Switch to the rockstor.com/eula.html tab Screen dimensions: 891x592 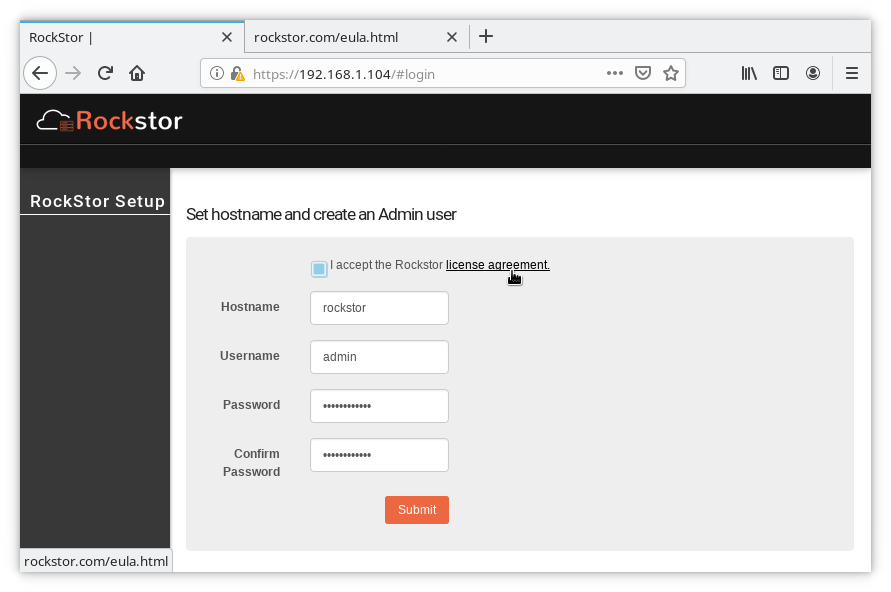(x=357, y=37)
